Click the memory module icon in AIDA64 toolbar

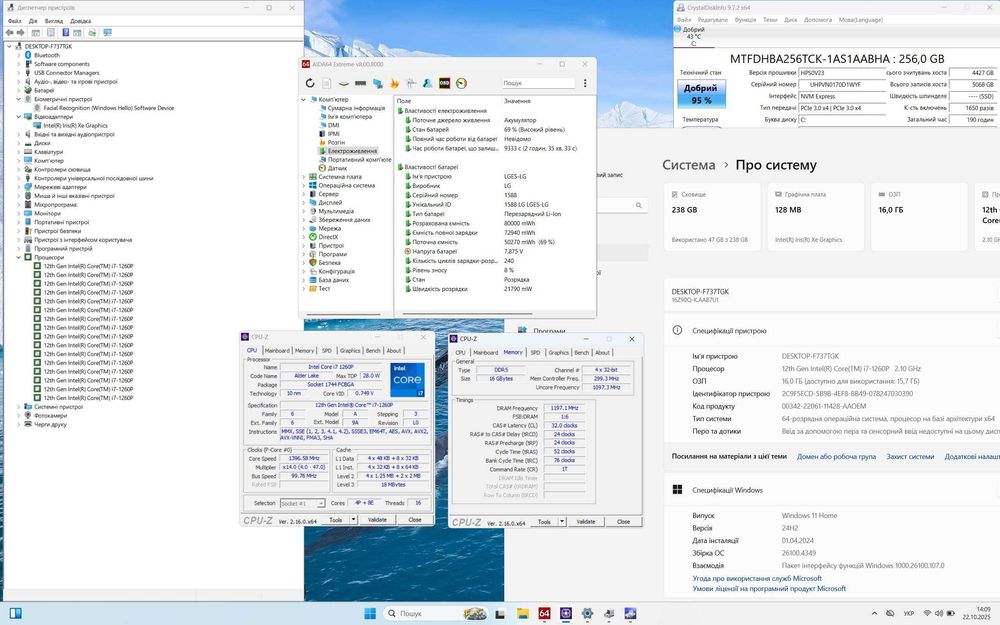pyautogui.click(x=360, y=83)
